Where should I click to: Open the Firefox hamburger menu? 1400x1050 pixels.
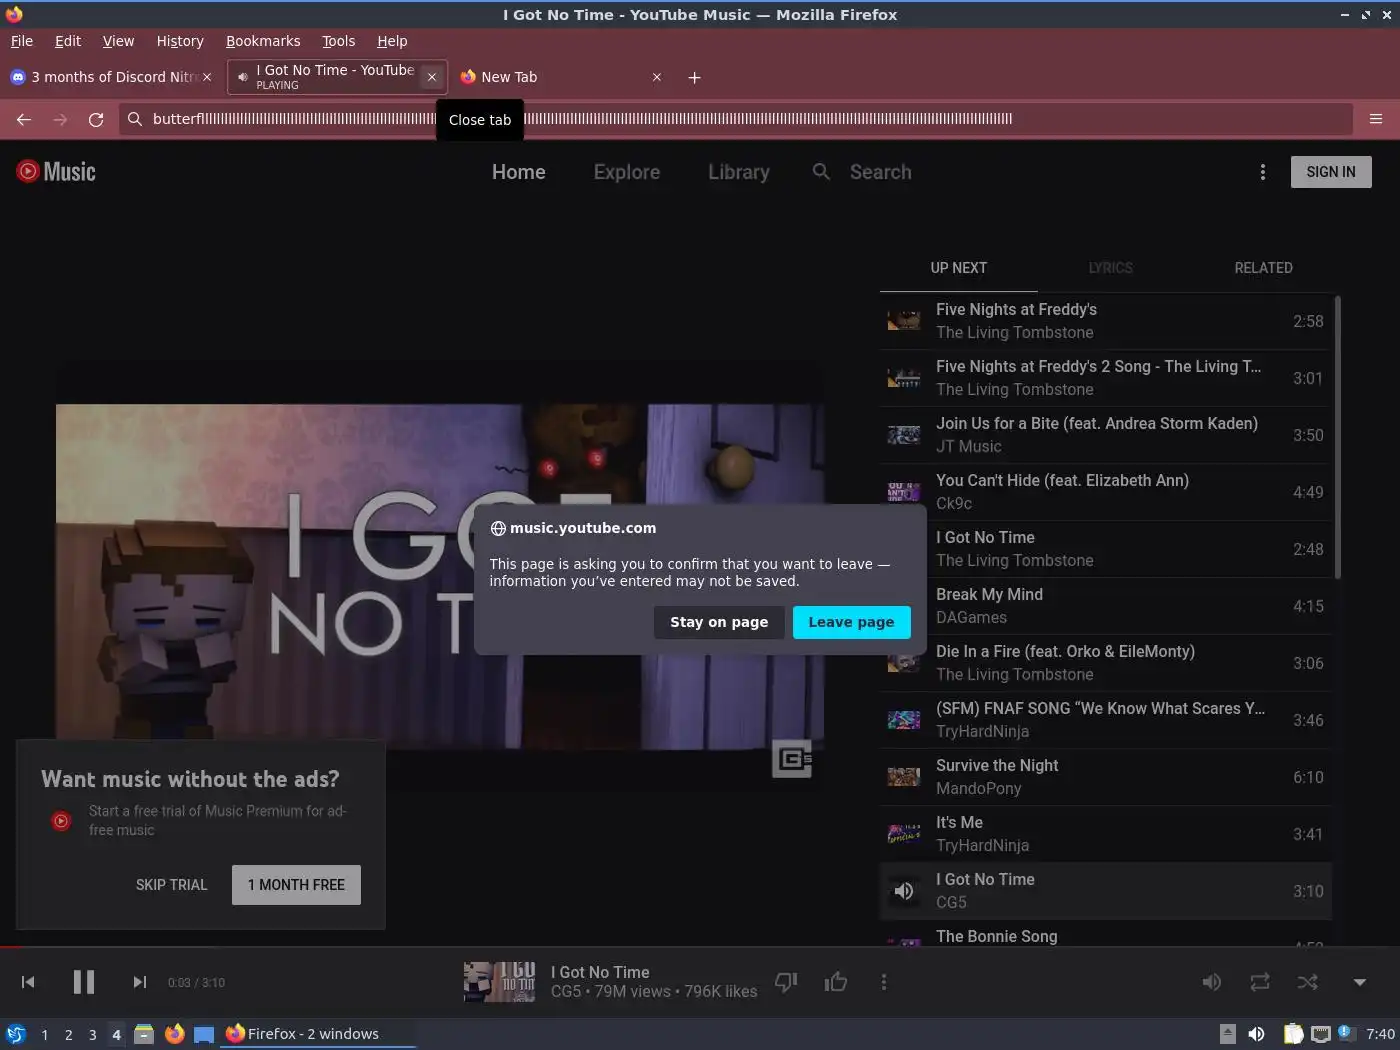(x=1376, y=119)
